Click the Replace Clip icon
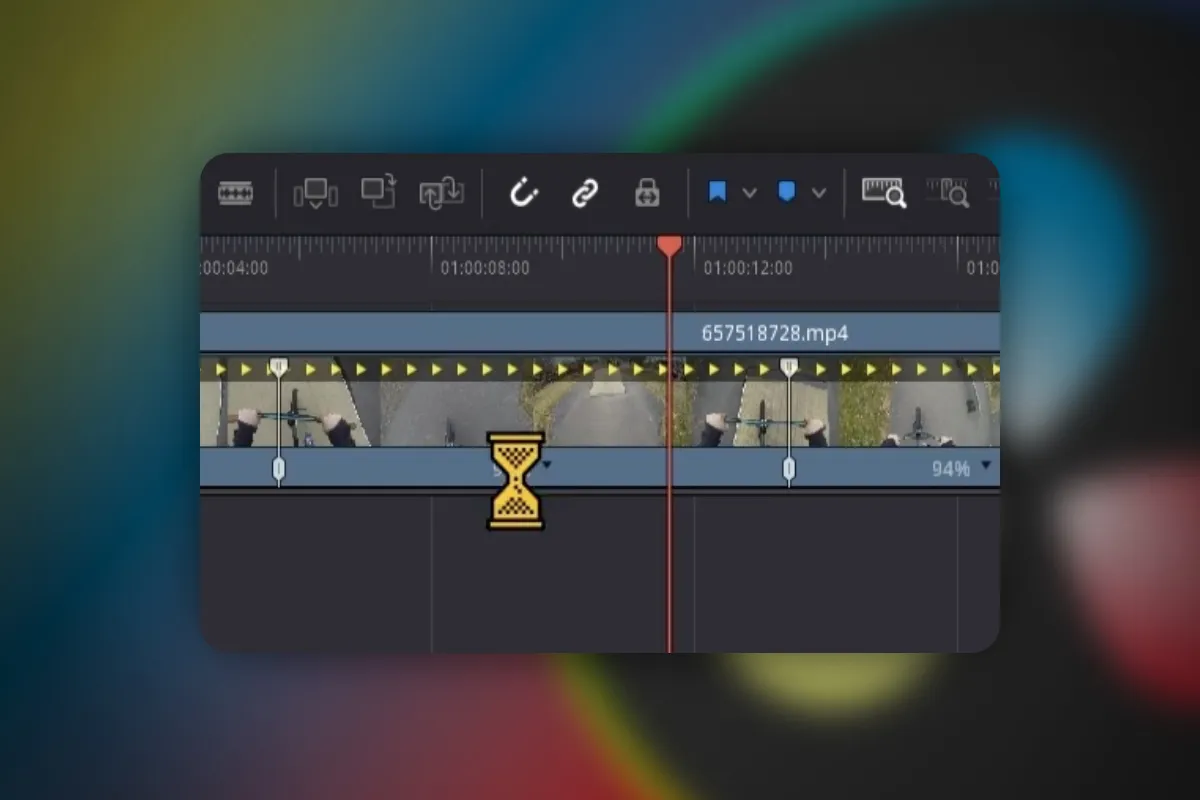Image resolution: width=1200 pixels, height=800 pixels. [x=441, y=192]
